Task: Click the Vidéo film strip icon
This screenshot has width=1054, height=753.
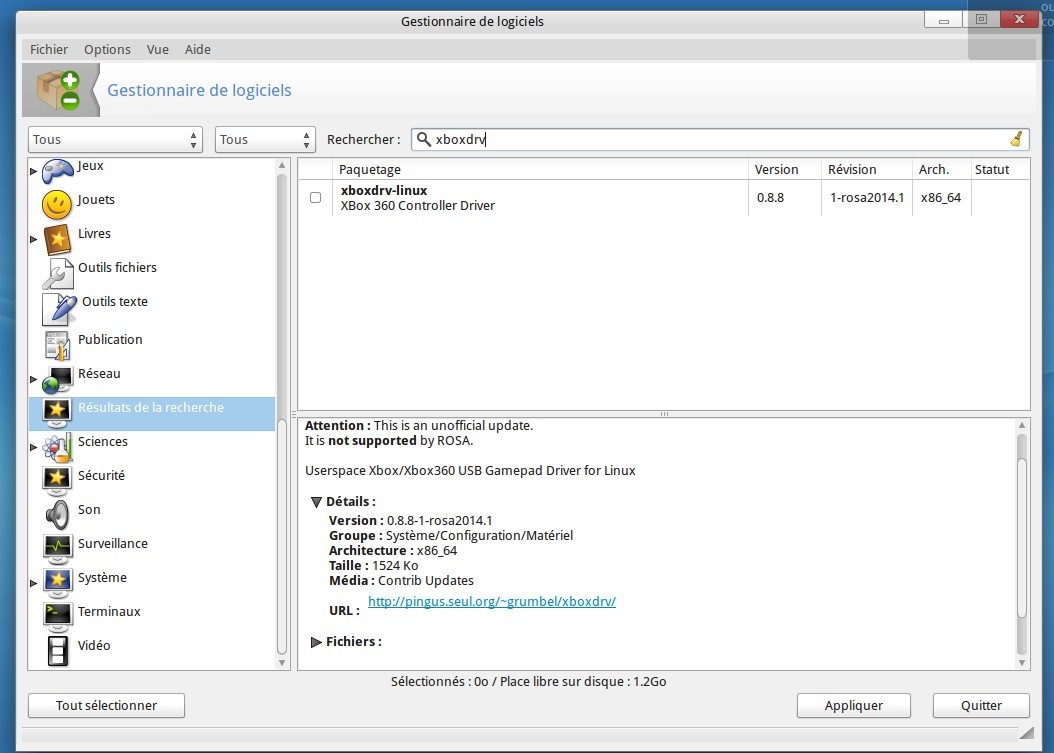Action: (x=58, y=651)
